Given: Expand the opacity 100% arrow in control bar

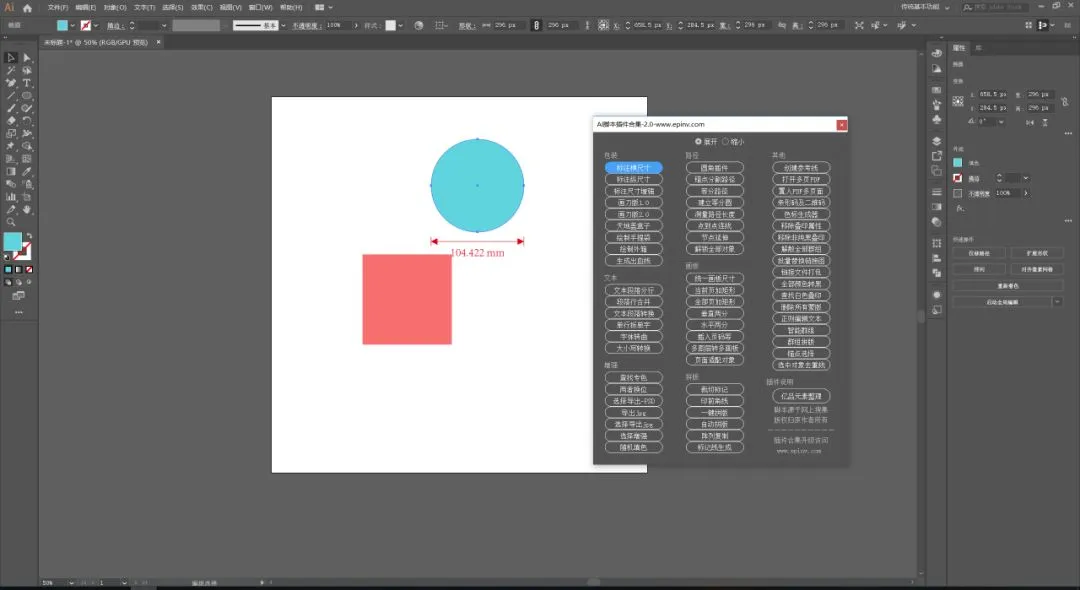Looking at the screenshot, I should coord(356,25).
